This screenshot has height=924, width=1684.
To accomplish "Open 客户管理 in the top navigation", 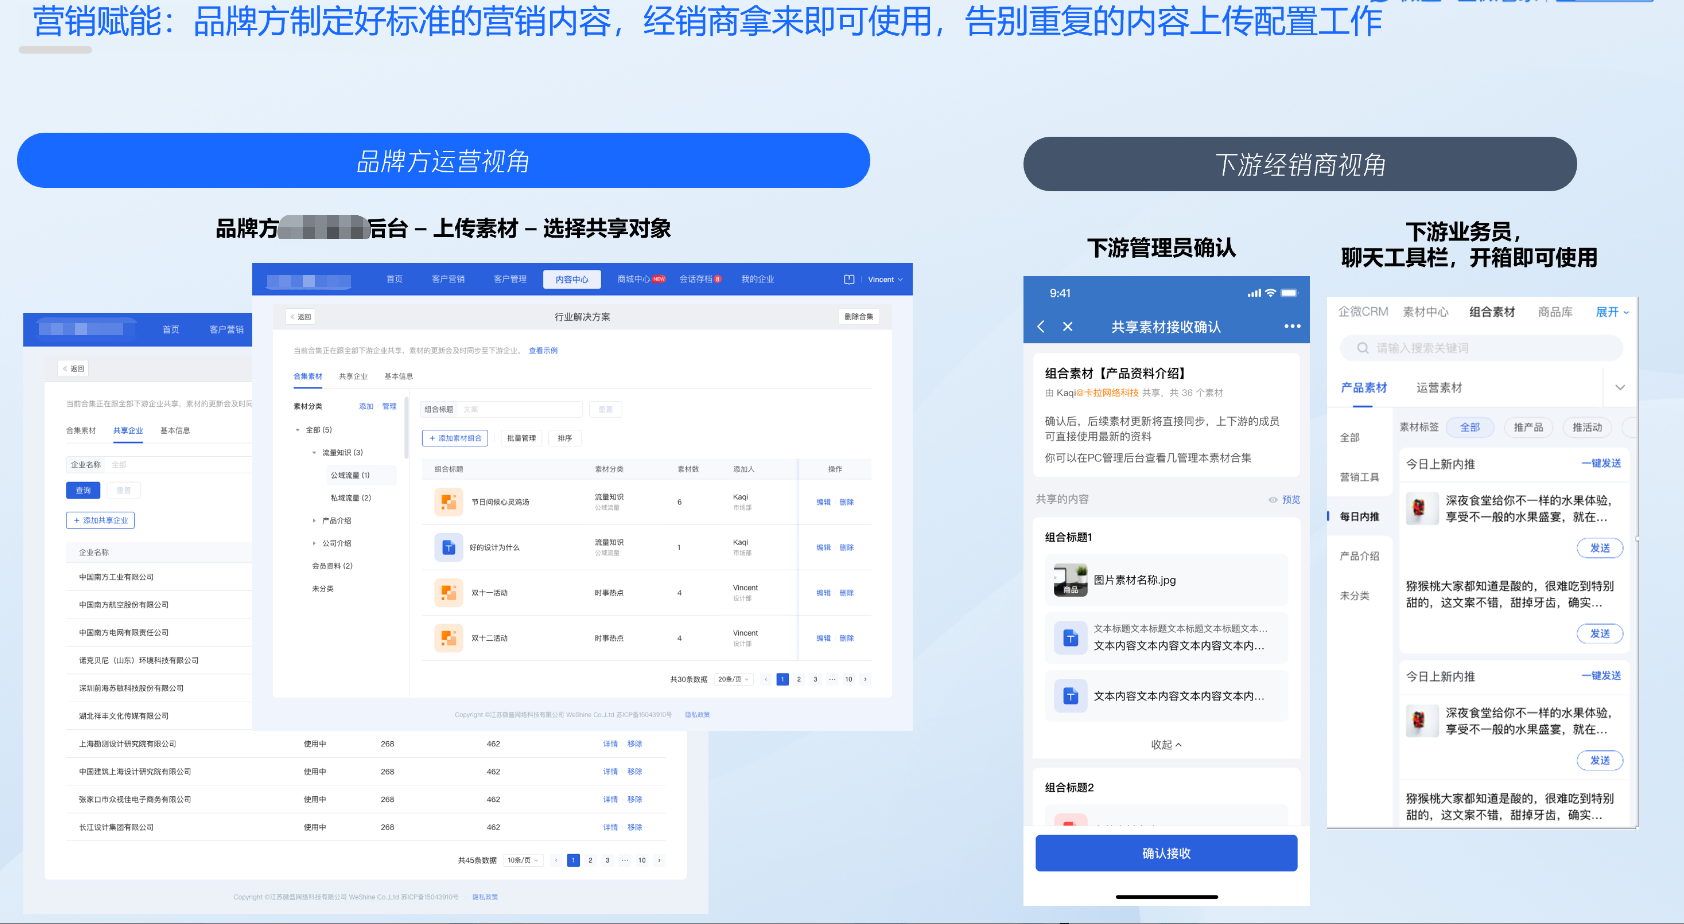I will (510, 279).
